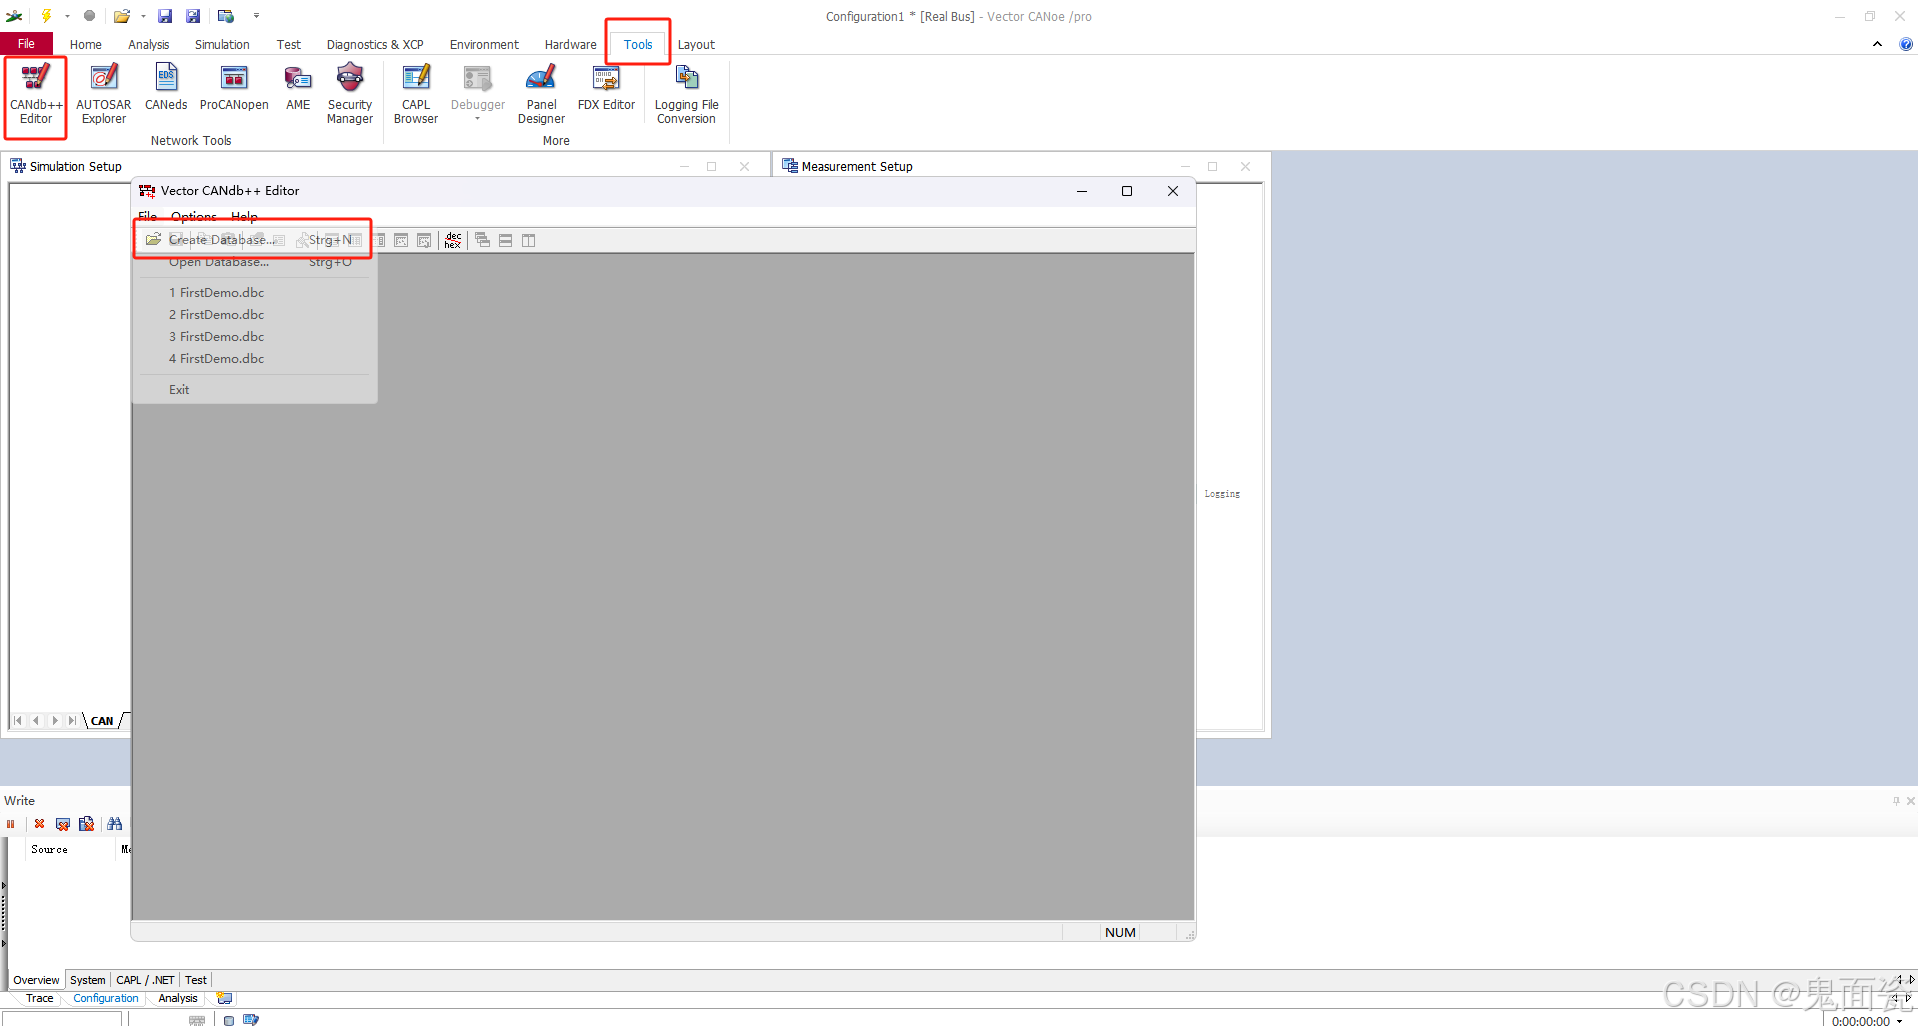This screenshot has width=1918, height=1026.
Task: Launch the AME tool
Action: click(298, 88)
